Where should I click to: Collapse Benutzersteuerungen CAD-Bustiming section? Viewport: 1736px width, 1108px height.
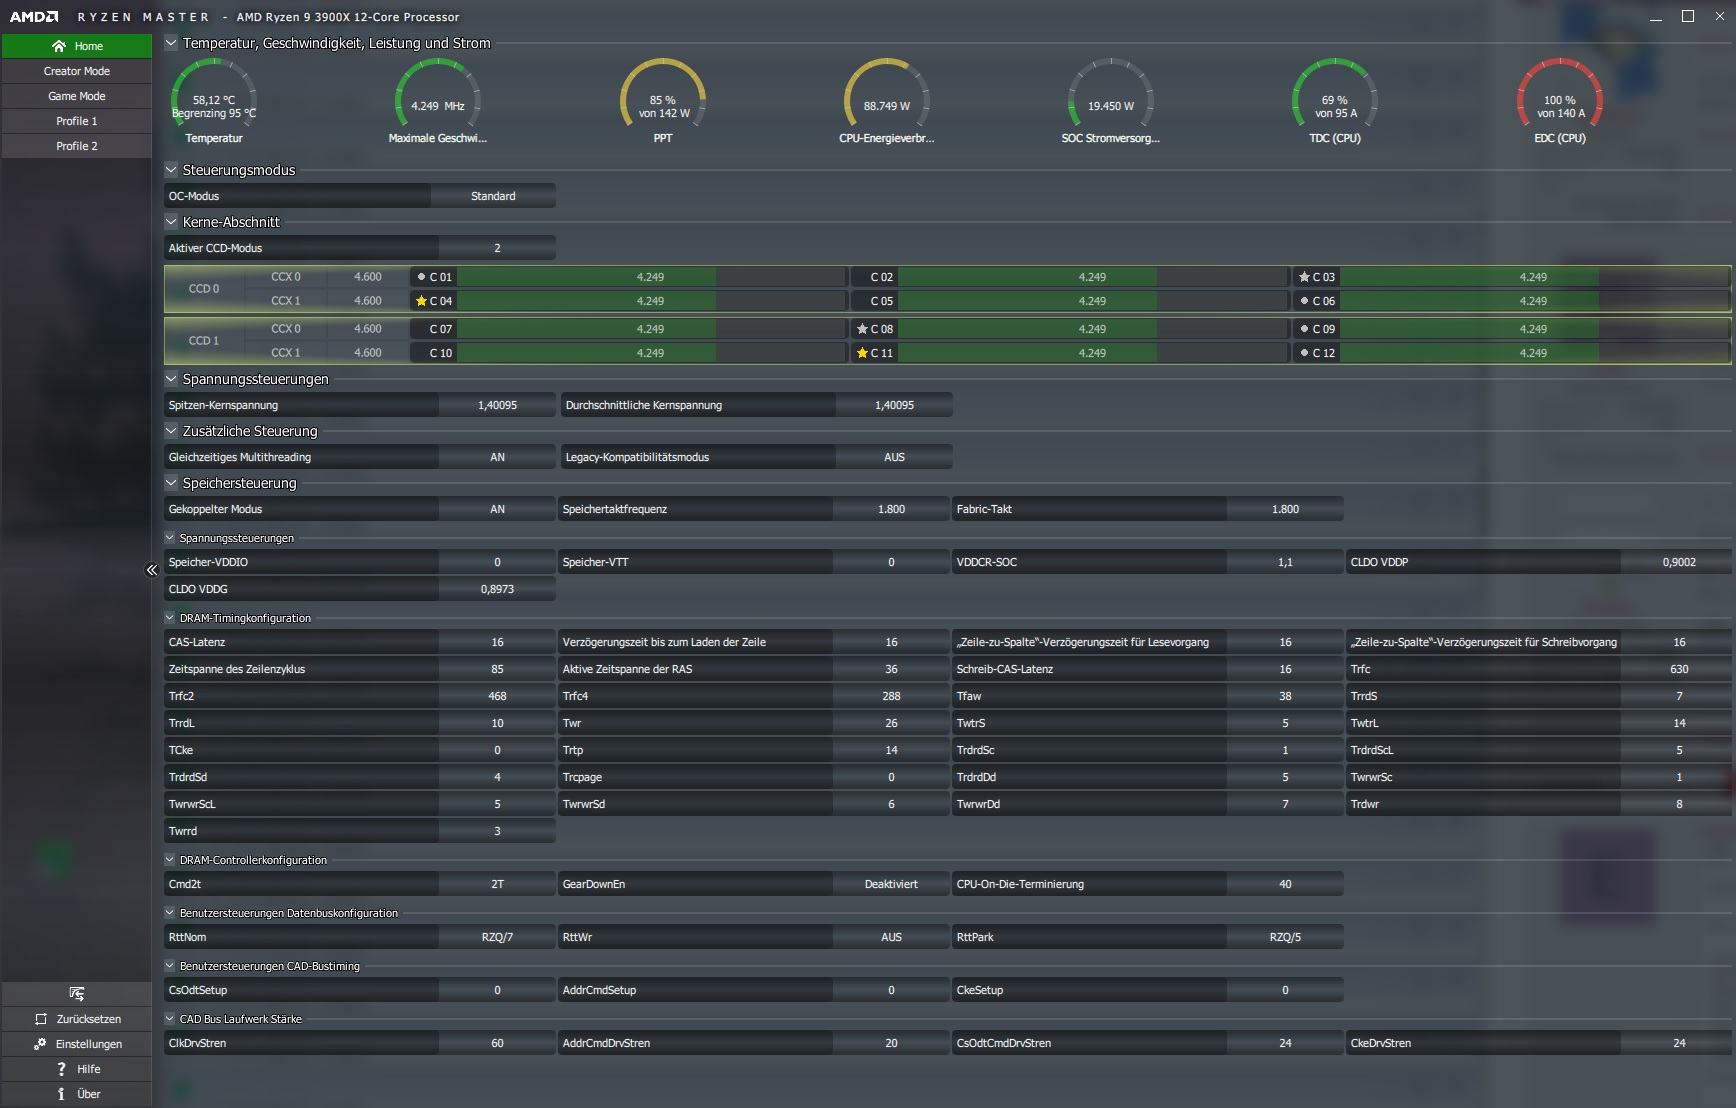[170, 966]
